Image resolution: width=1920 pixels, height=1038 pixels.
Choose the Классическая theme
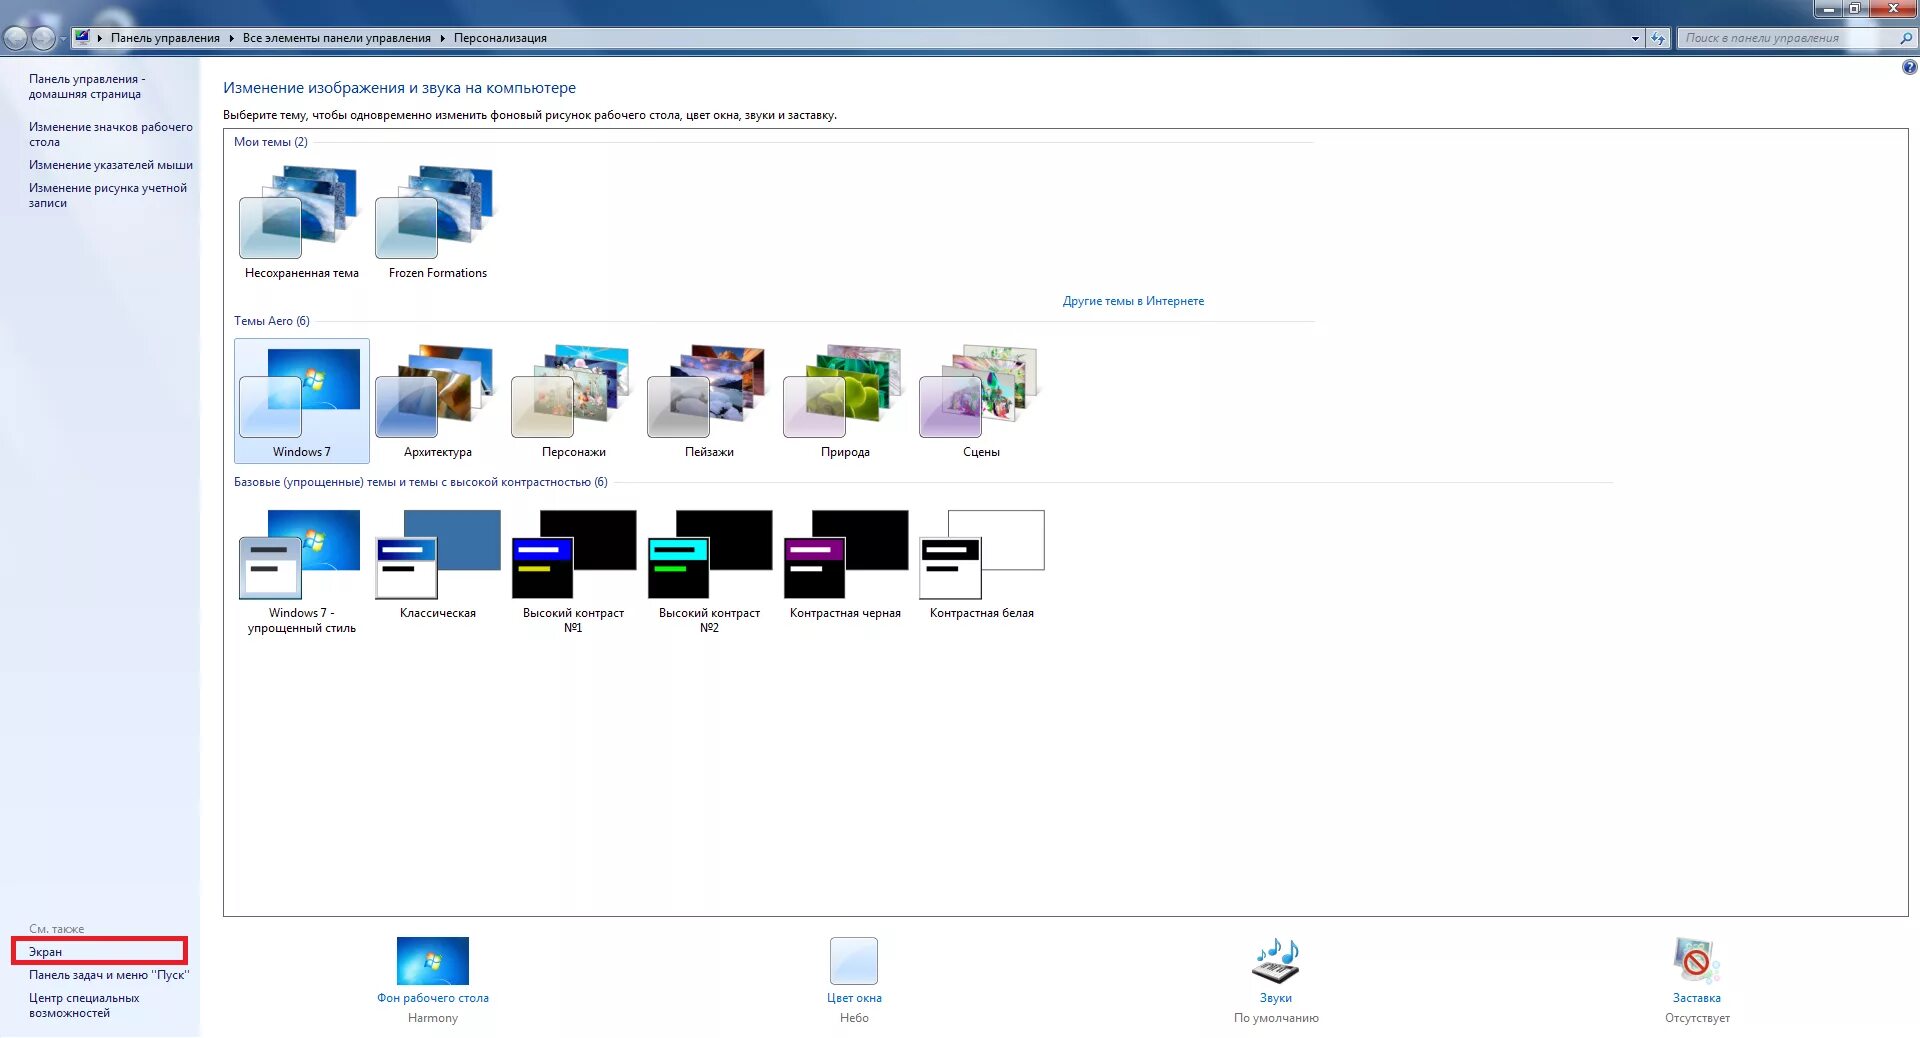coord(437,565)
